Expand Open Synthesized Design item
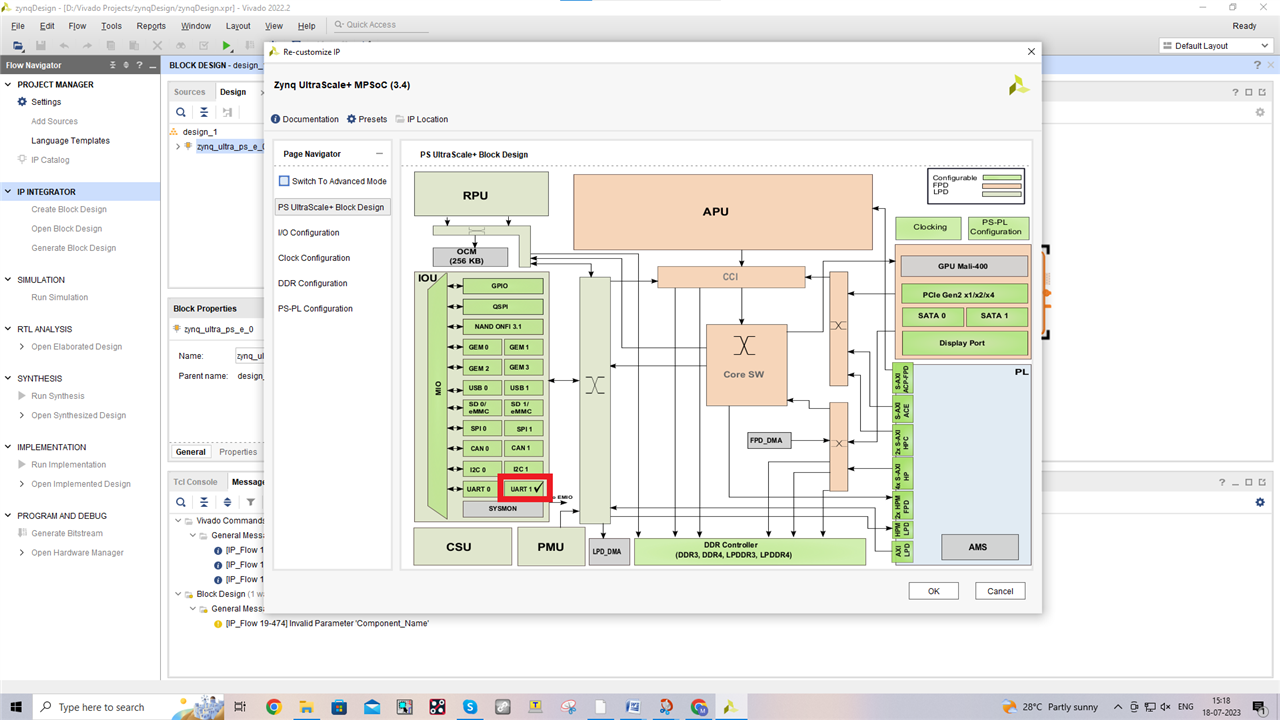The width and height of the screenshot is (1280, 720). pyautogui.click(x=22, y=415)
